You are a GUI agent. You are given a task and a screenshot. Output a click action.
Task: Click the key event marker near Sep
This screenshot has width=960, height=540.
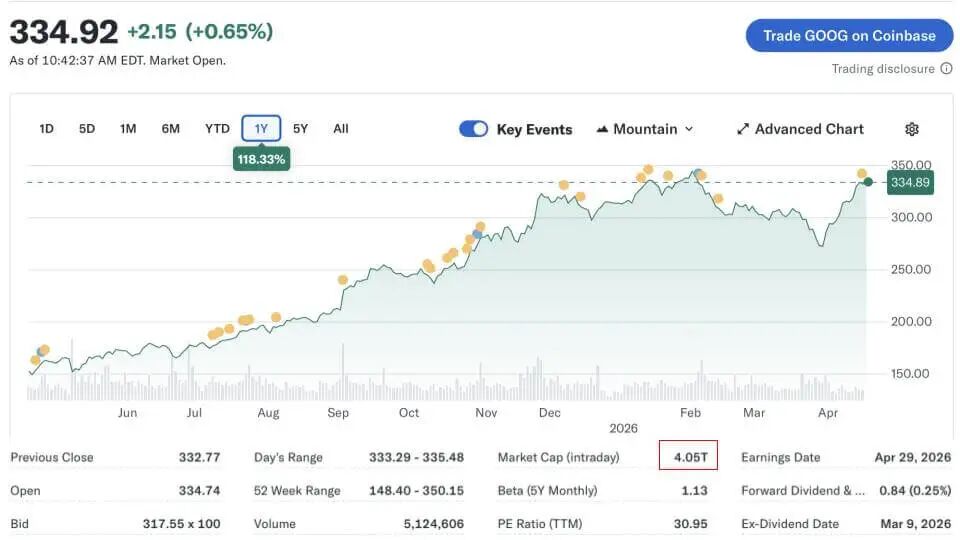(x=343, y=280)
